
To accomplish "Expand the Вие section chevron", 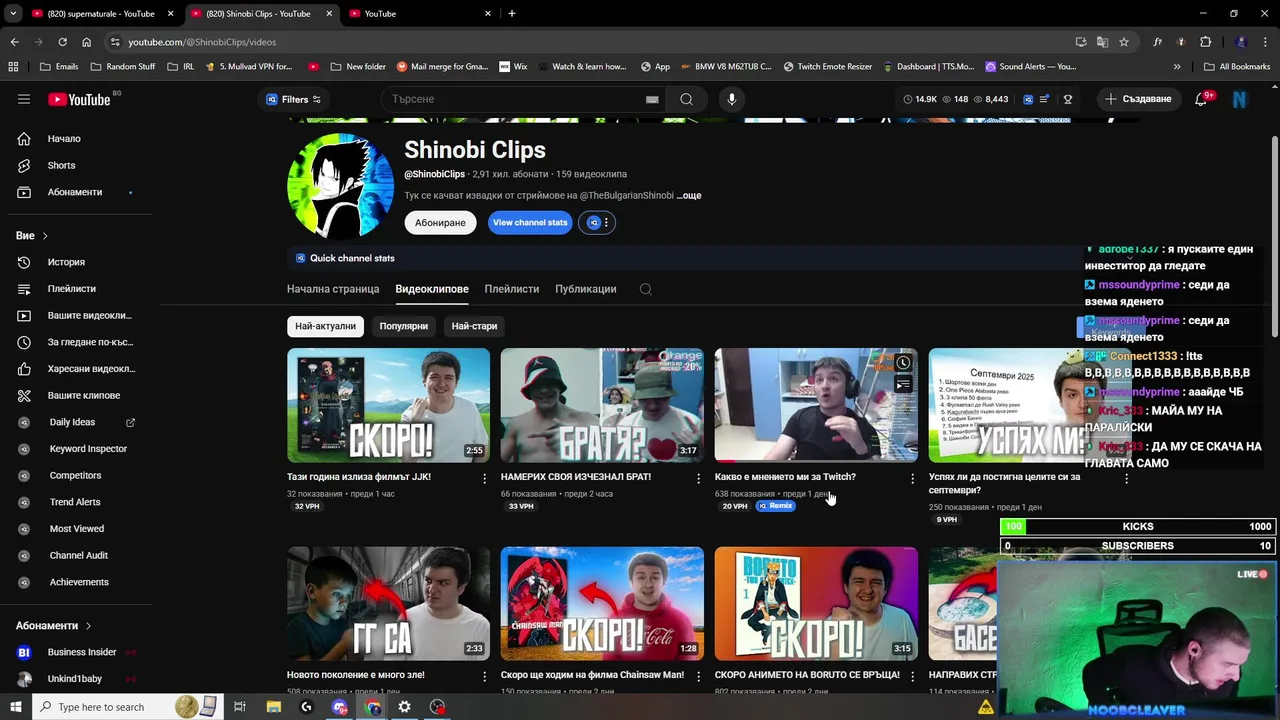I will 45,236.
